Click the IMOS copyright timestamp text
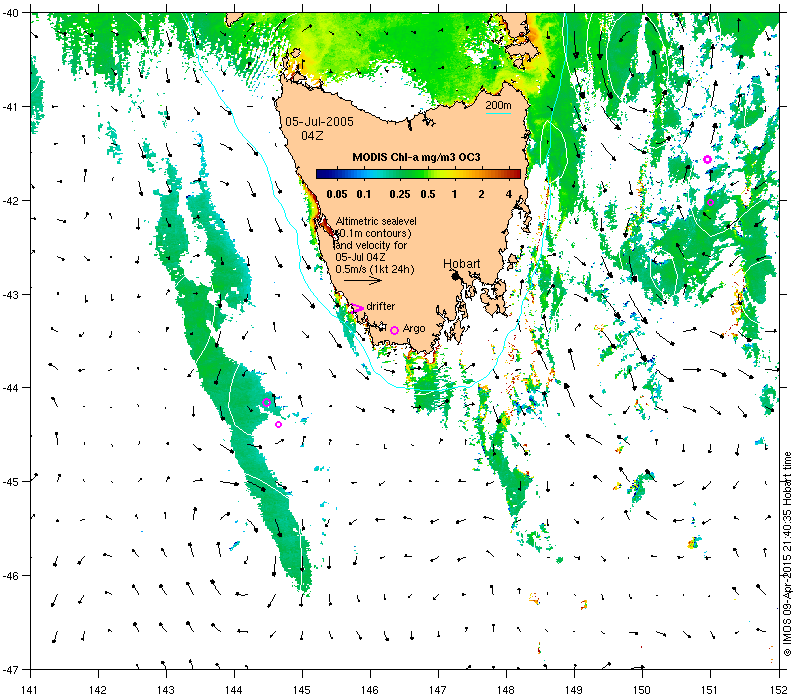 787,555
